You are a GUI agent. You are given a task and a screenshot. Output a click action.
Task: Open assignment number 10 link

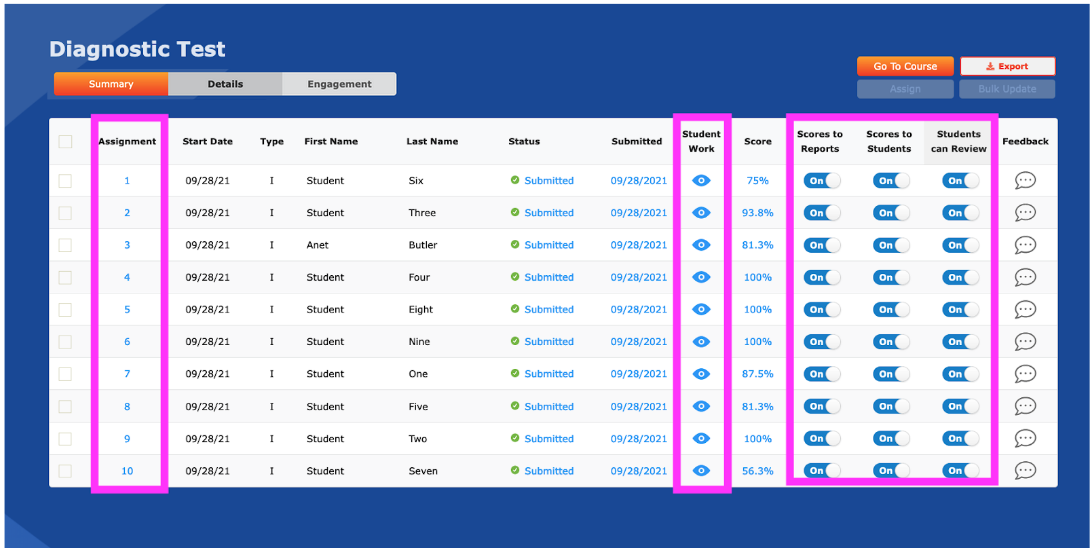pos(127,470)
